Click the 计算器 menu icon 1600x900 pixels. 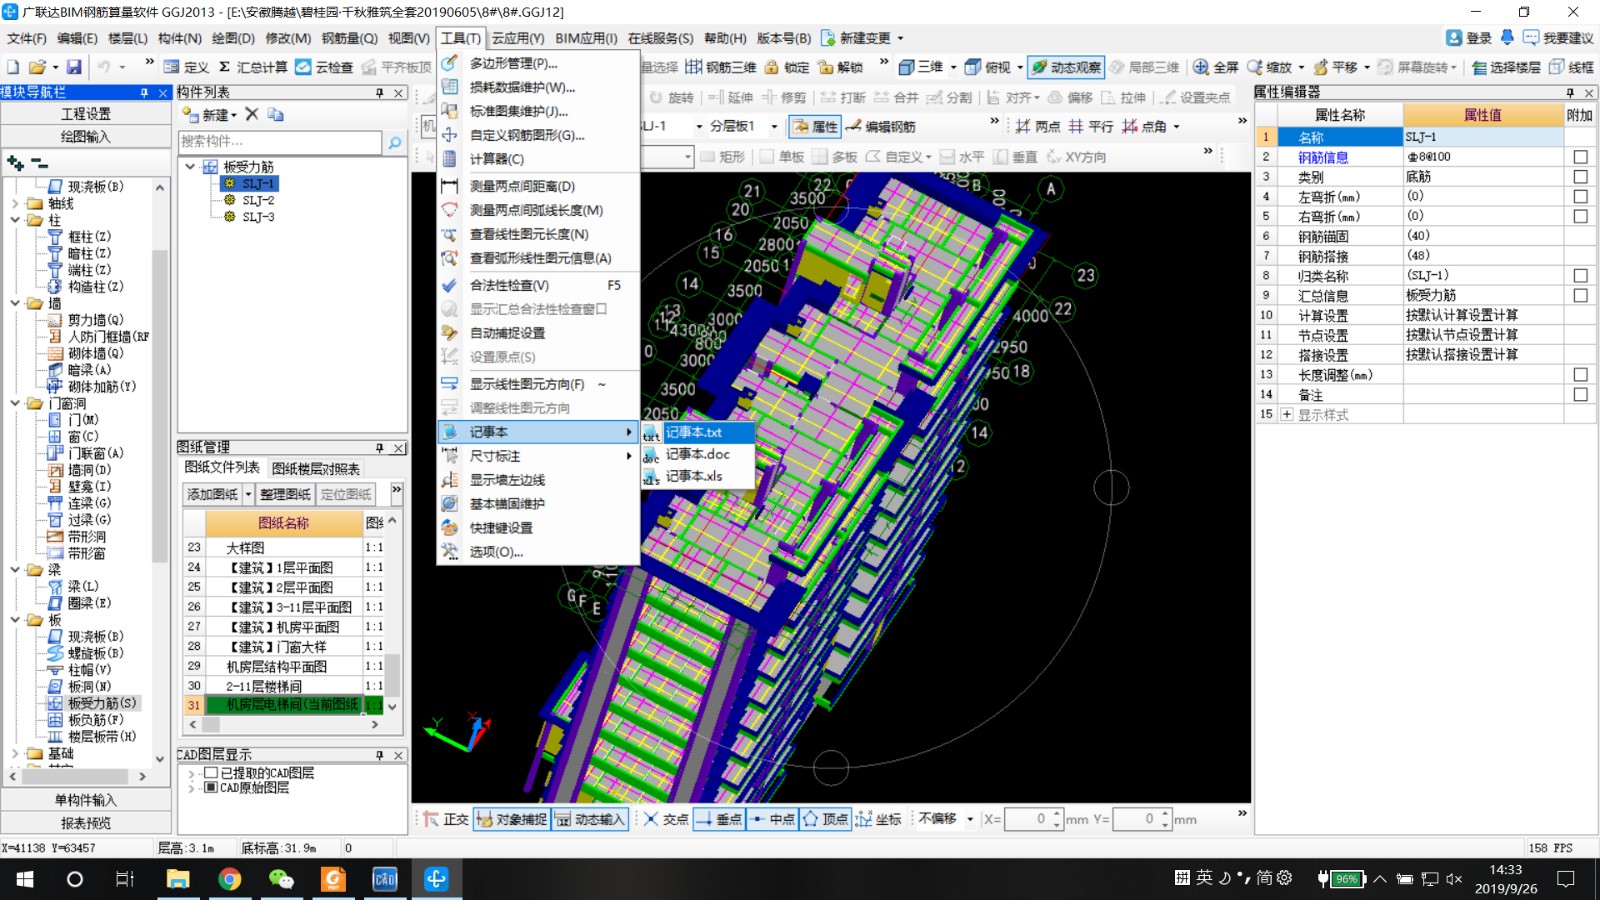(x=450, y=159)
